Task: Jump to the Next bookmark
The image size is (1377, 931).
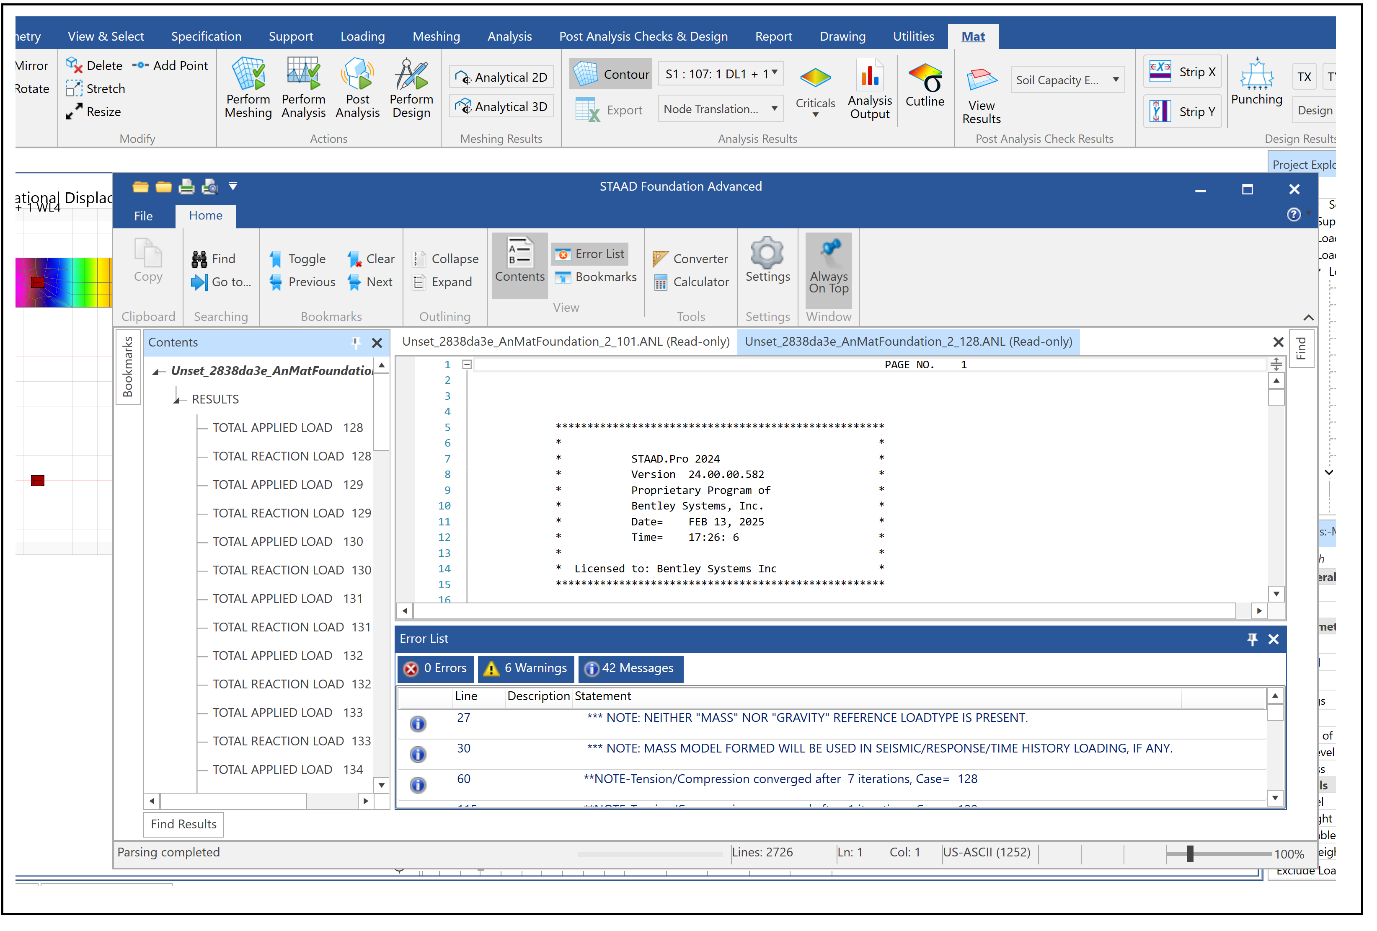Action: [x=370, y=282]
